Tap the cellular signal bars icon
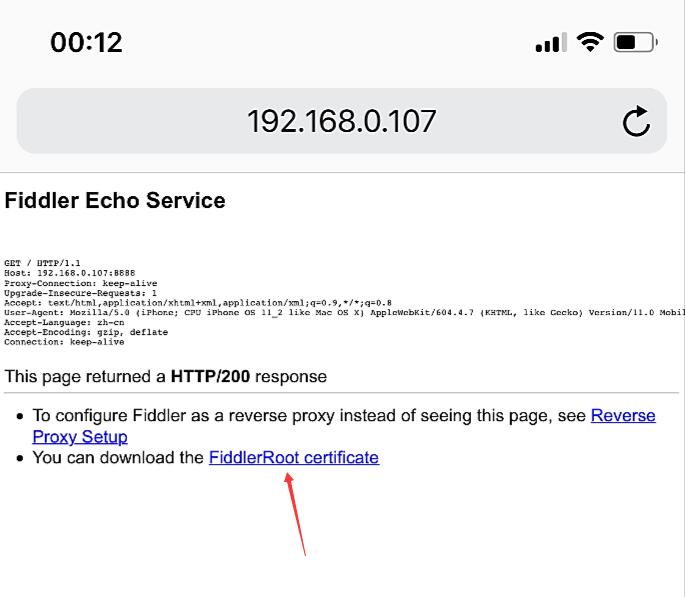685x597 pixels. (551, 43)
